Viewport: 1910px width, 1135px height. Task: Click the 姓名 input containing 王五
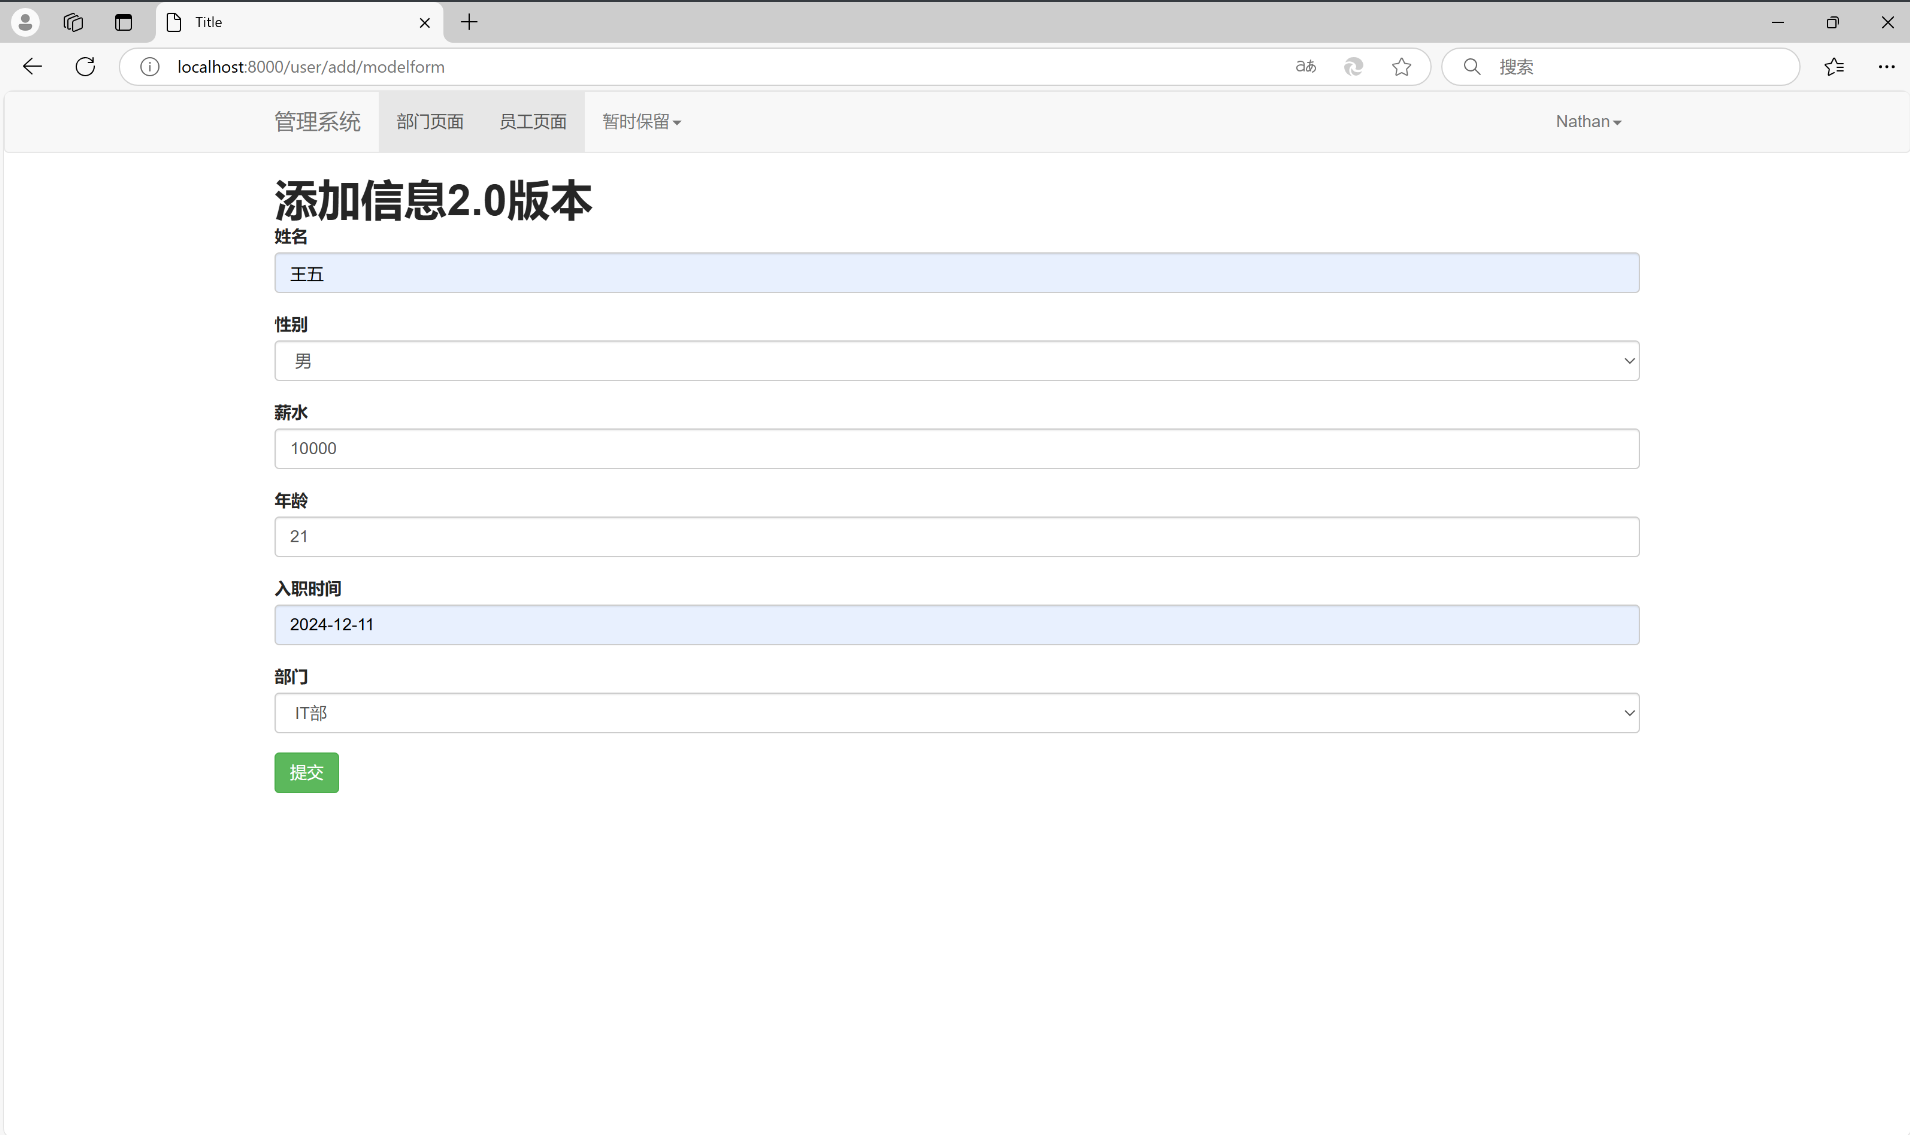click(957, 273)
